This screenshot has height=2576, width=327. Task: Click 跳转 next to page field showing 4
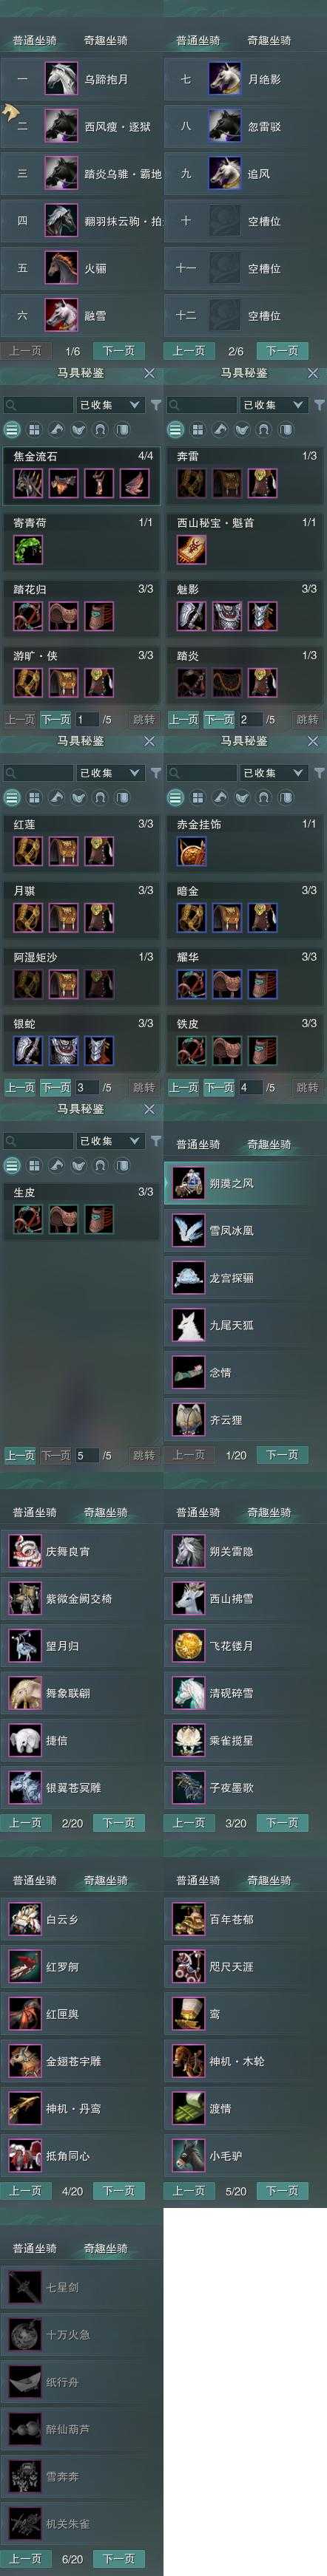(x=307, y=1087)
